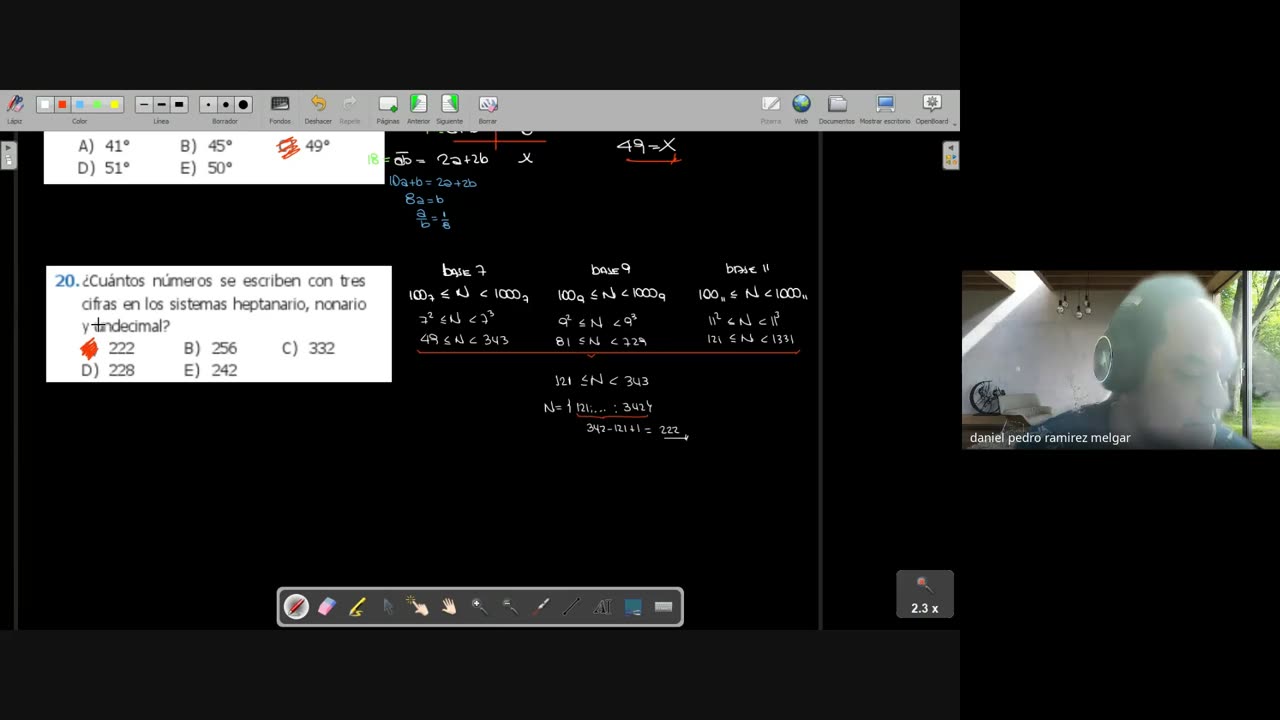Expand the left side panel tab
Image resolution: width=1280 pixels, height=720 pixels.
click(8, 155)
